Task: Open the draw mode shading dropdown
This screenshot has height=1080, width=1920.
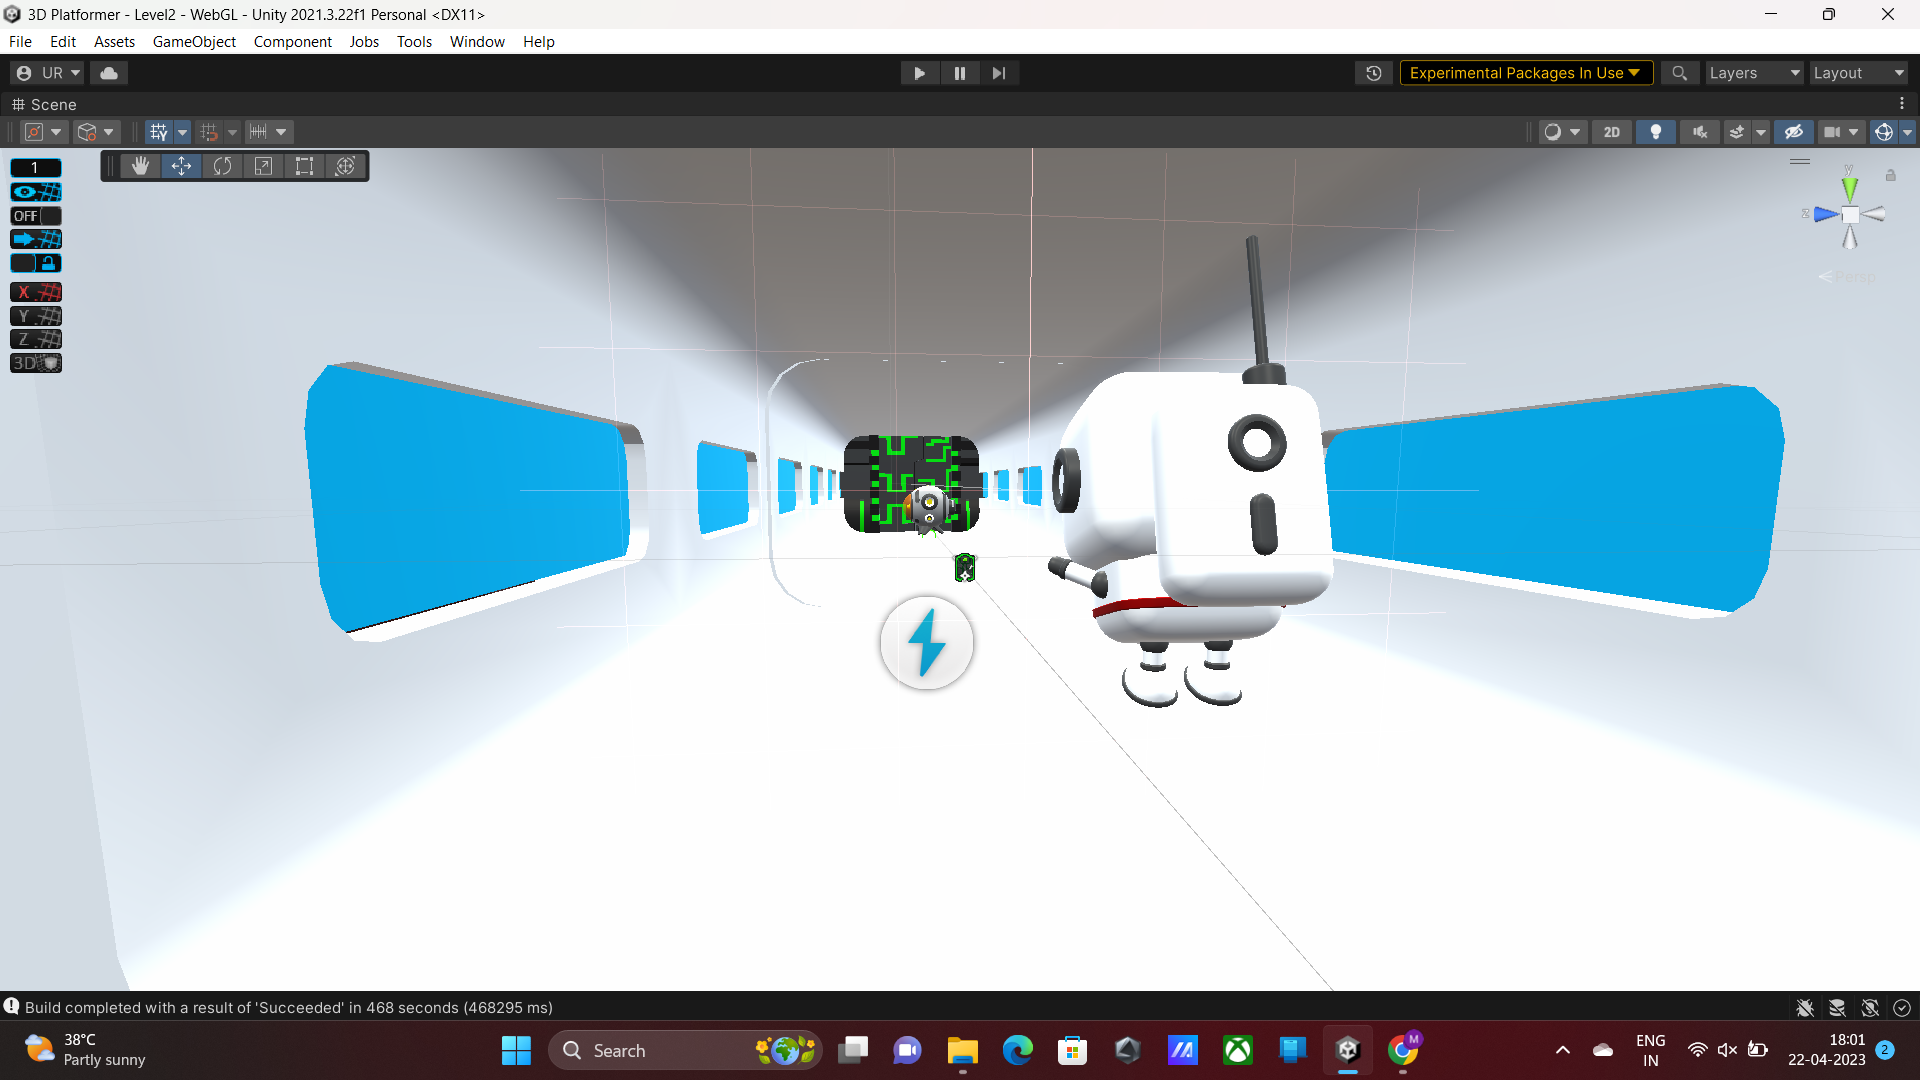Action: tap(1562, 132)
